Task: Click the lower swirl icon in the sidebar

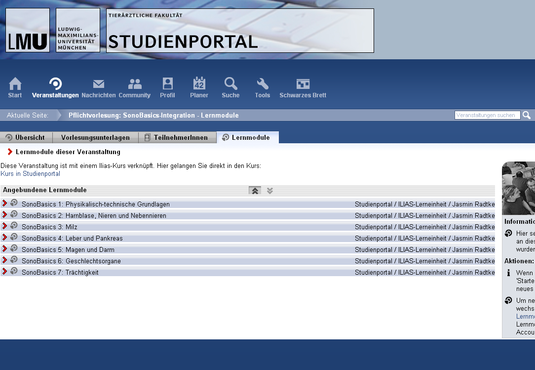Action: (x=508, y=300)
